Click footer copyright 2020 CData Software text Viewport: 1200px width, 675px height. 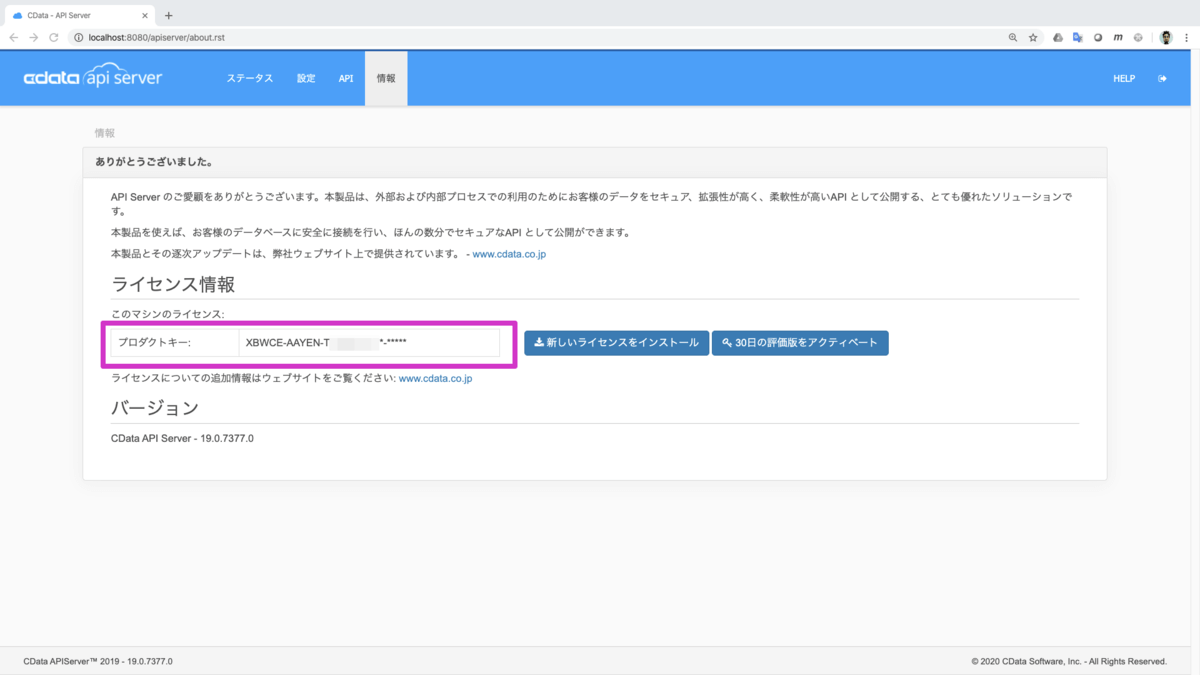click(x=1069, y=661)
